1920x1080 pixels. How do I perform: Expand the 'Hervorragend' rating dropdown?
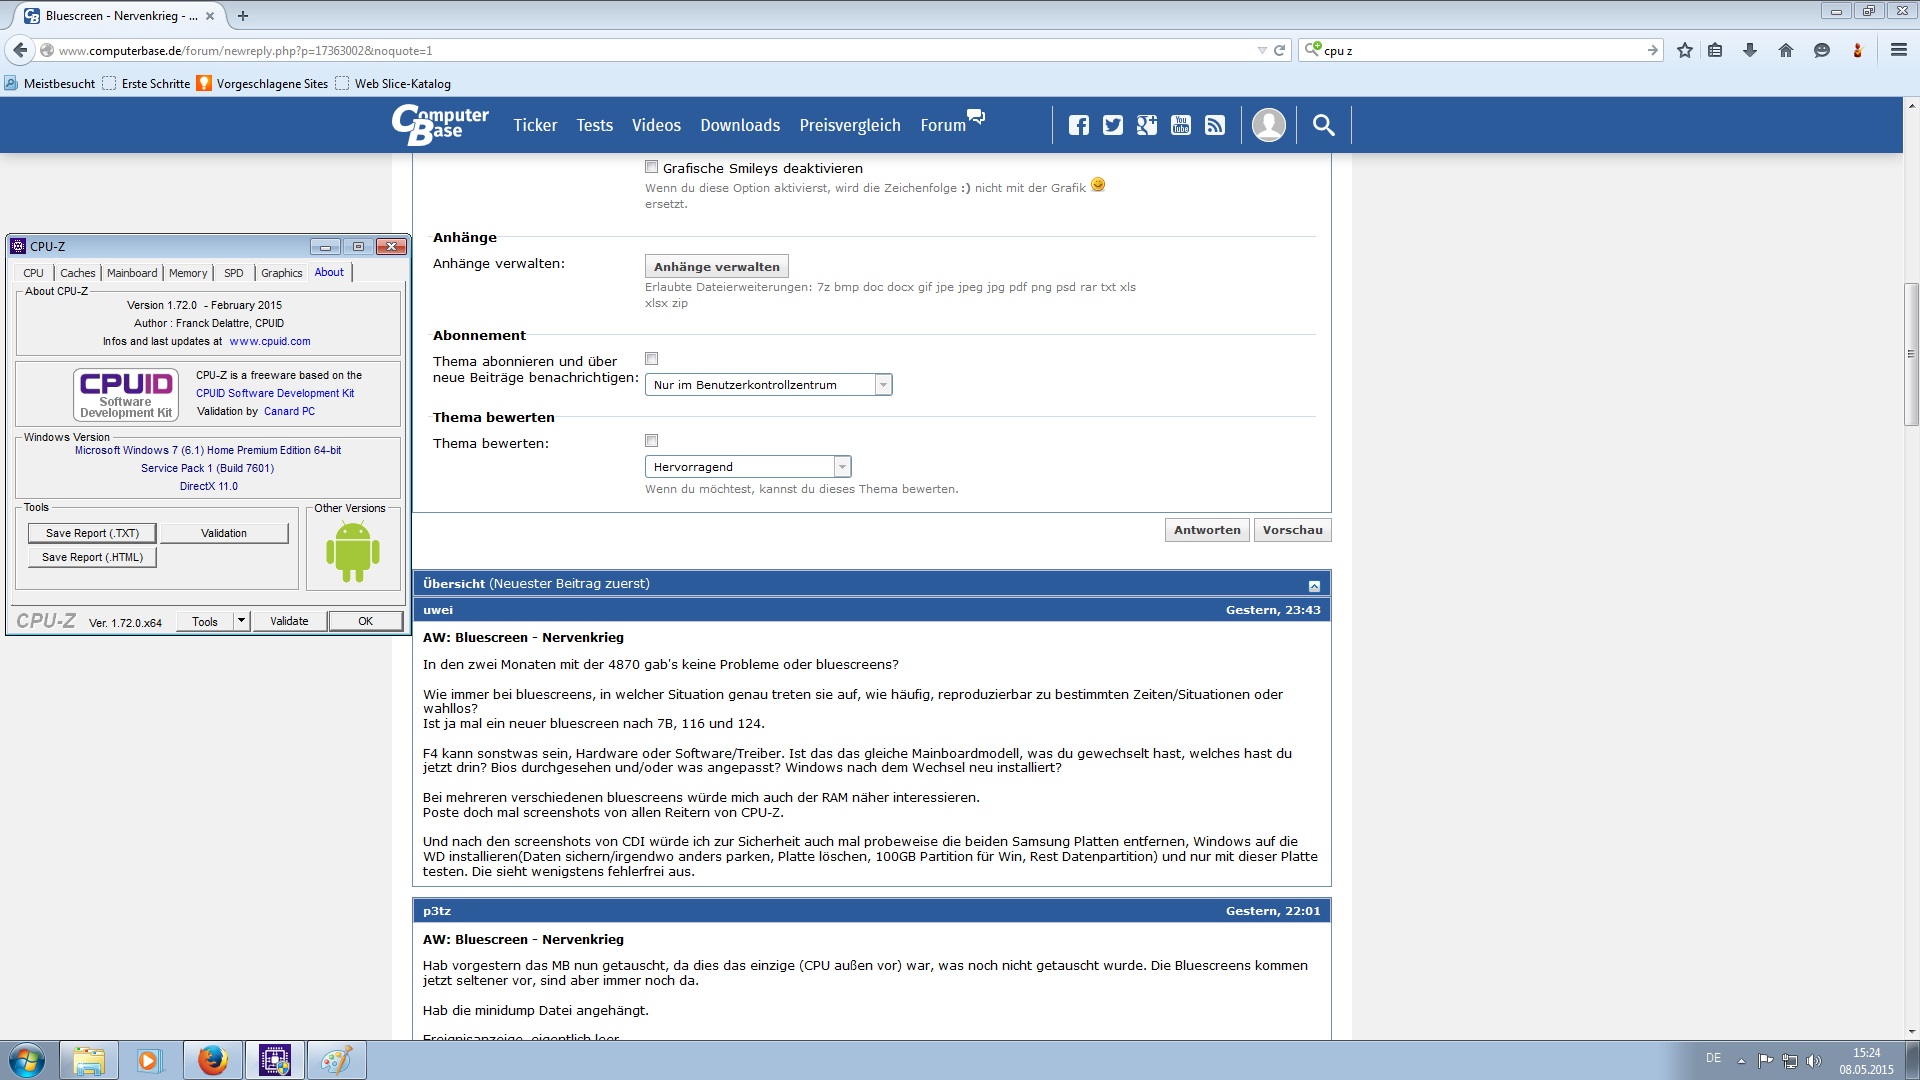coord(748,467)
